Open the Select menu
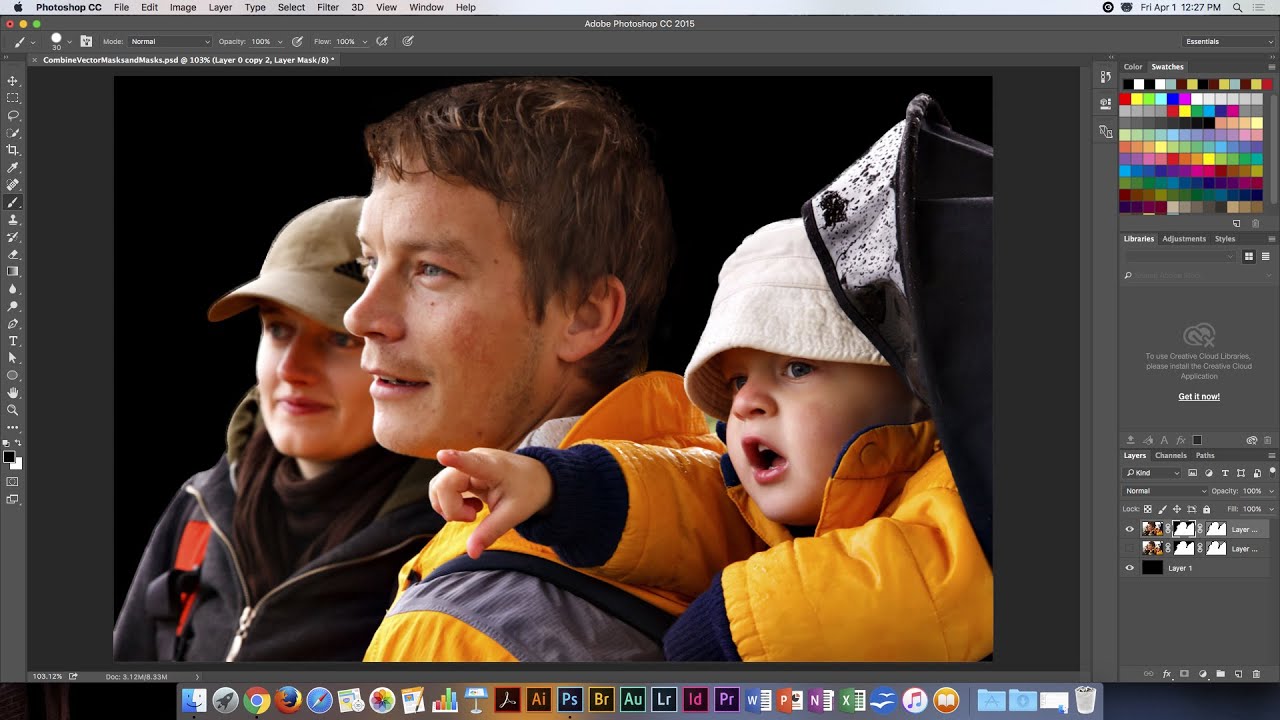 tap(291, 7)
